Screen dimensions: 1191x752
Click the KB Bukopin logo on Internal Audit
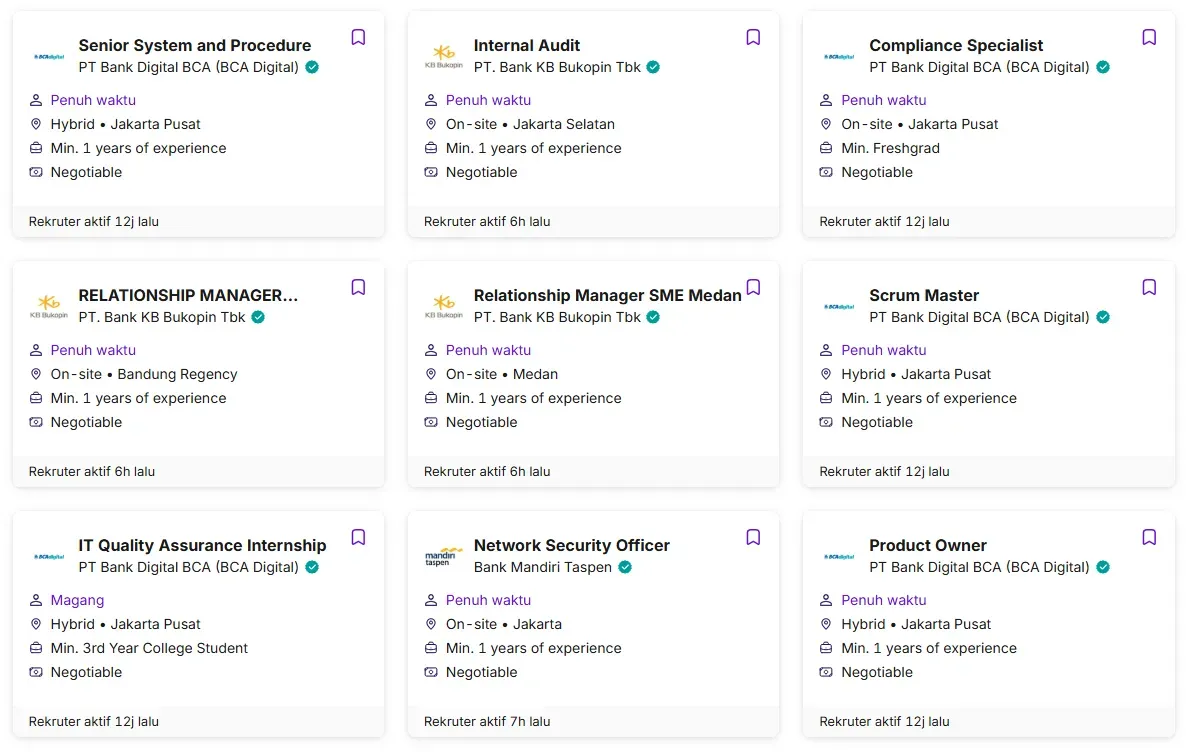tap(443, 56)
